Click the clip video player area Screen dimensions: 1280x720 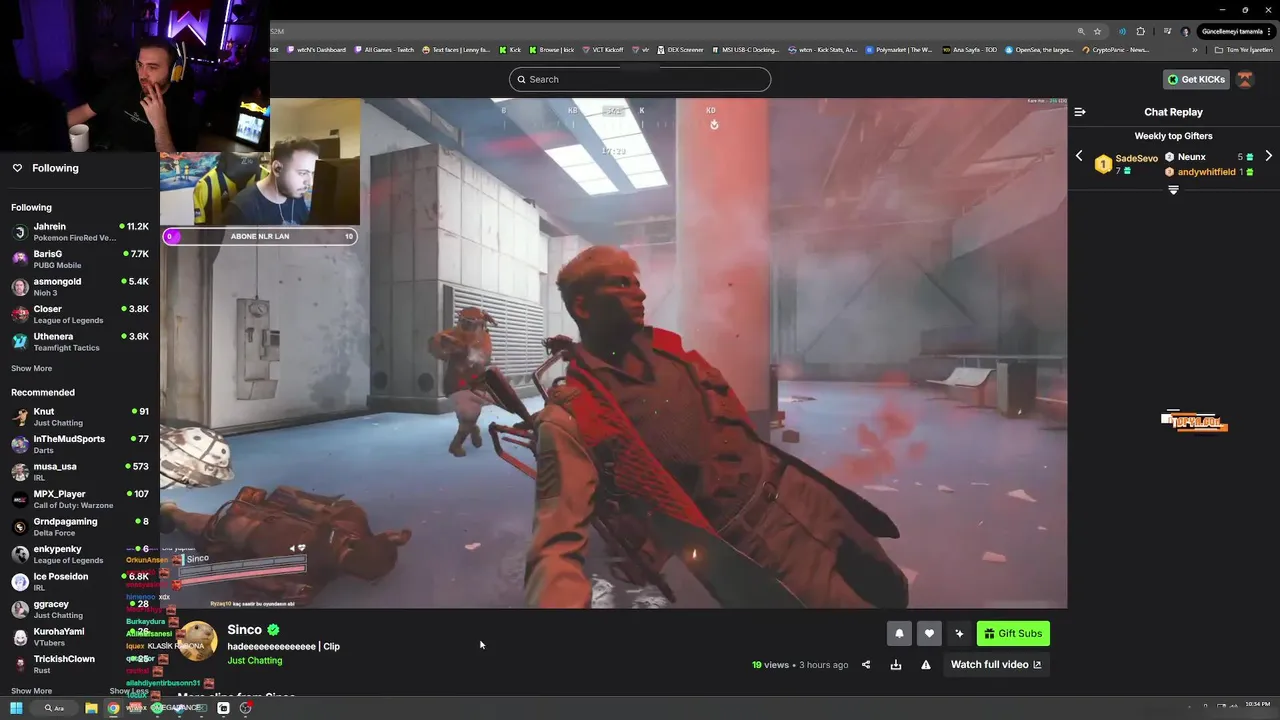tap(613, 353)
